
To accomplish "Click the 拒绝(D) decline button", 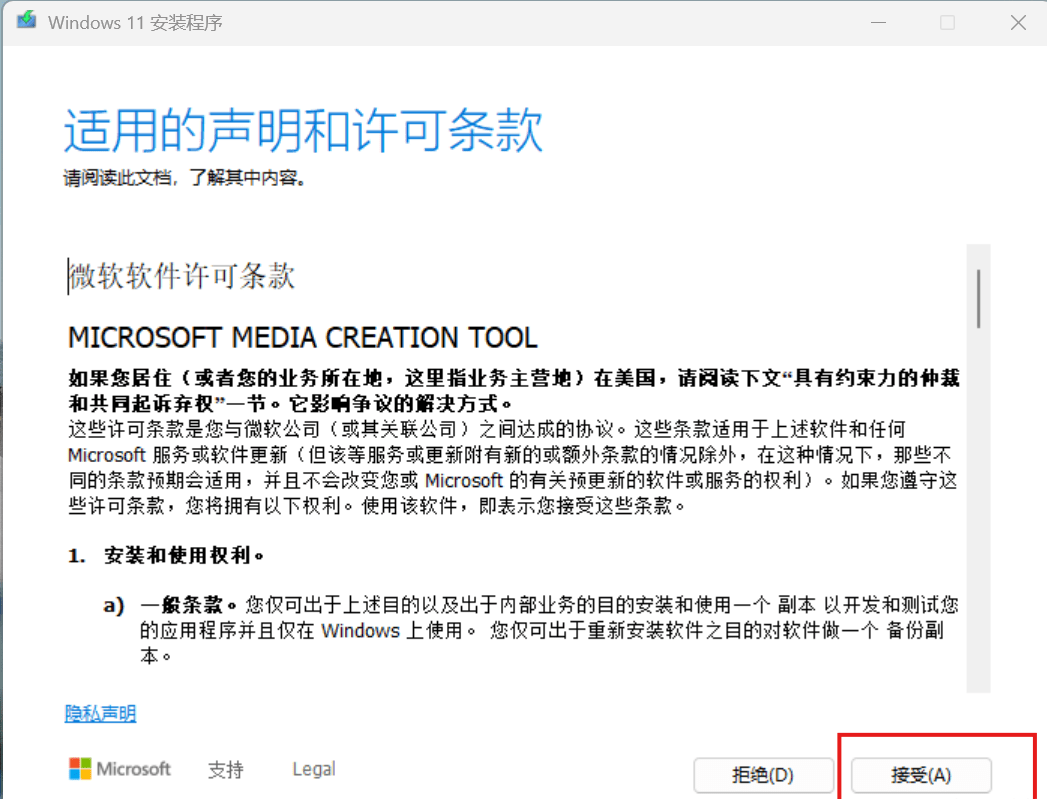I will [x=764, y=775].
